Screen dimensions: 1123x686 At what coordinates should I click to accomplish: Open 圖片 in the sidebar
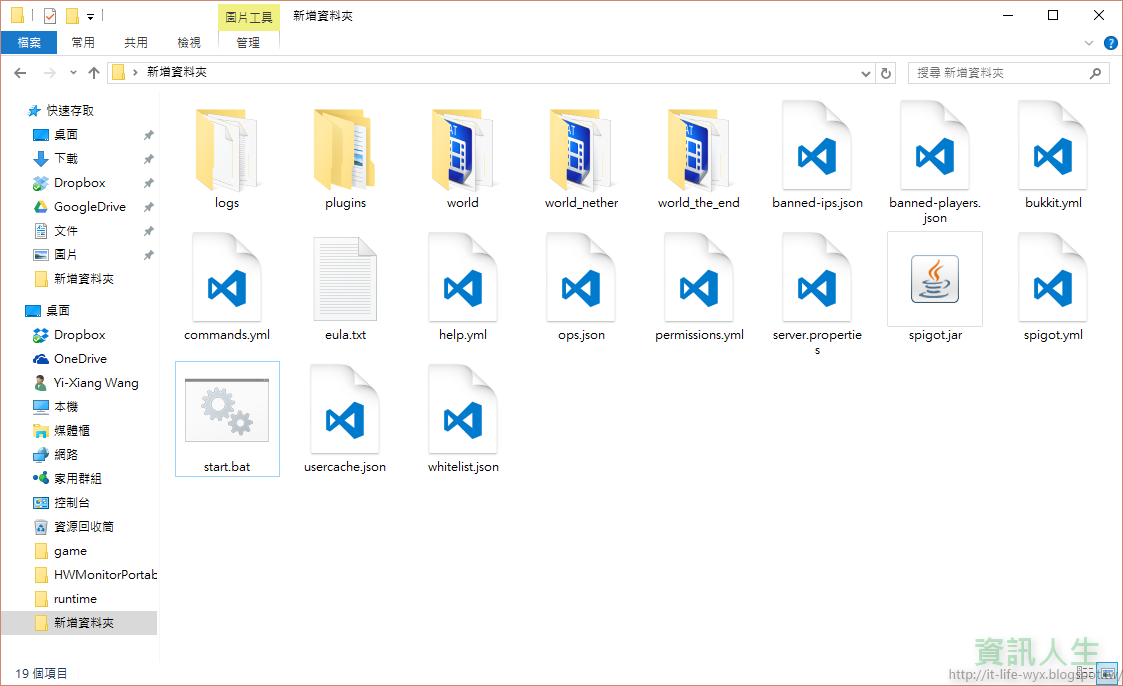(x=66, y=254)
